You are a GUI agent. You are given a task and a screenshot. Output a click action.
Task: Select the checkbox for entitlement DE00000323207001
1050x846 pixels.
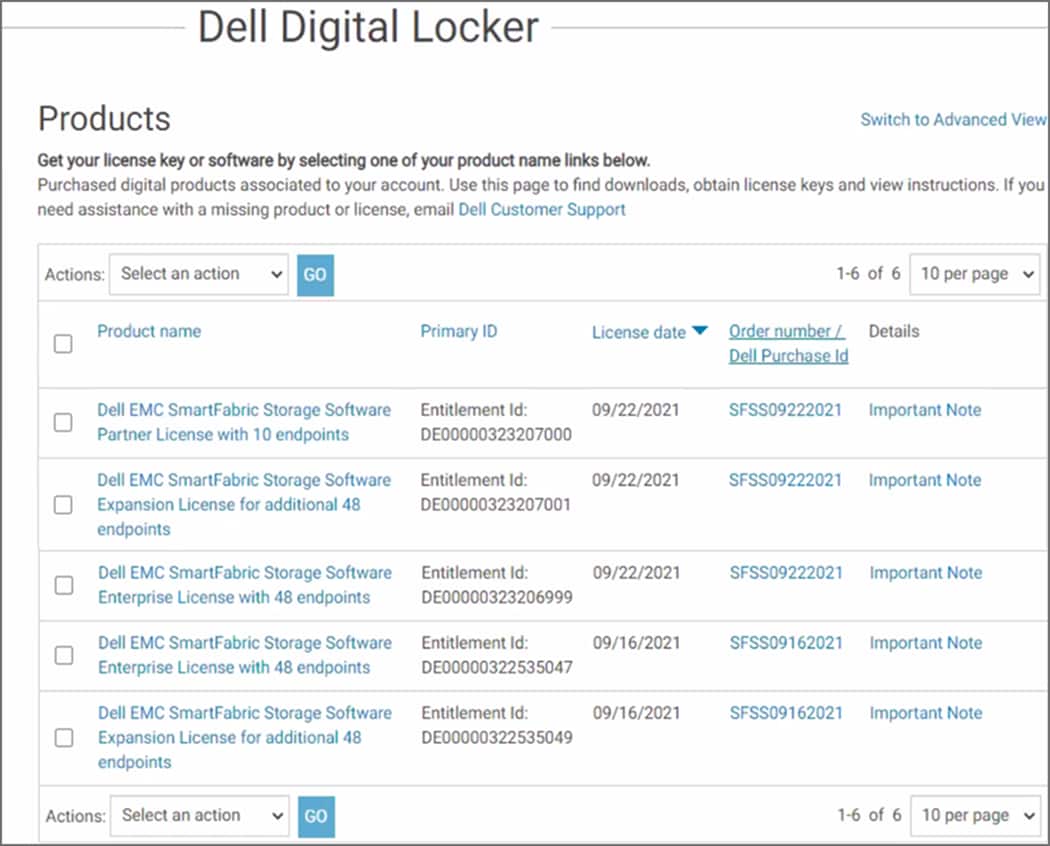click(63, 504)
